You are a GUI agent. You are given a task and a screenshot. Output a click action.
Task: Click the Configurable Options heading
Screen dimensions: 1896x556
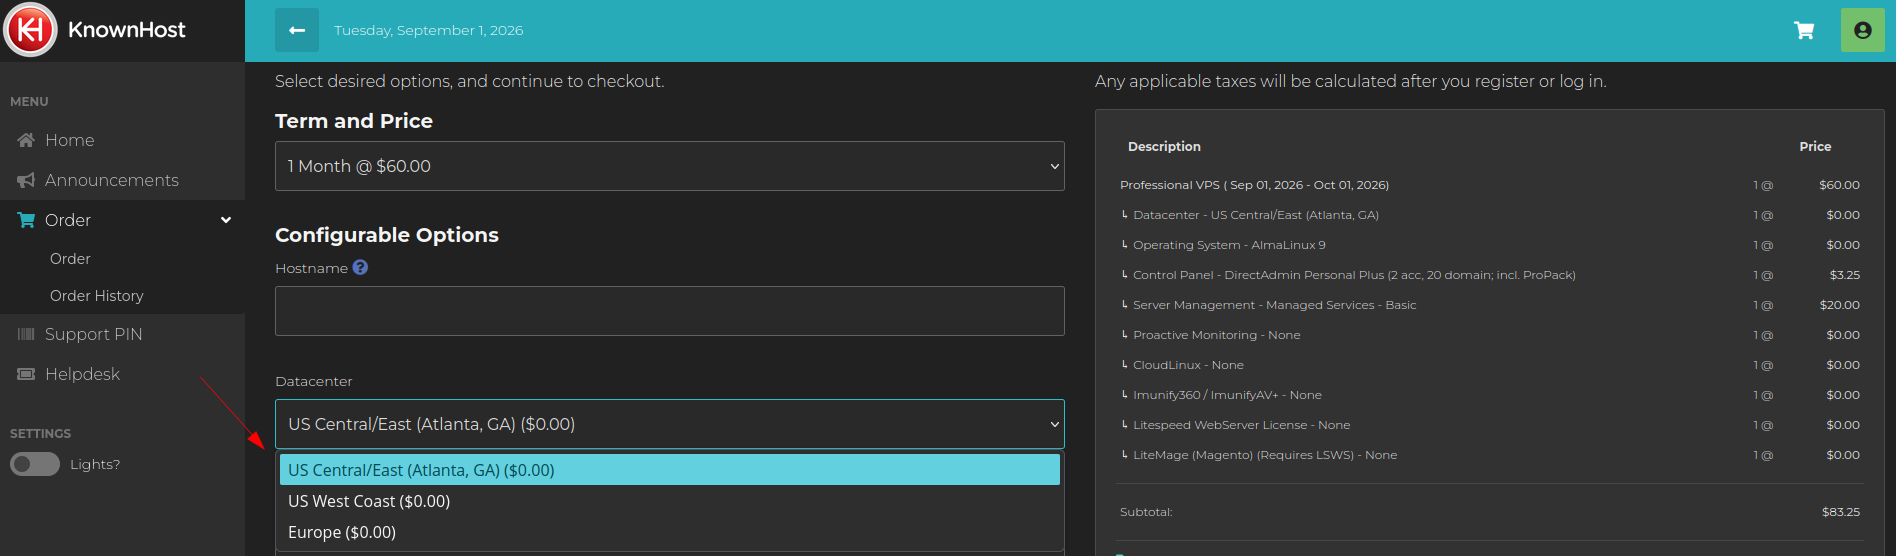click(x=387, y=235)
